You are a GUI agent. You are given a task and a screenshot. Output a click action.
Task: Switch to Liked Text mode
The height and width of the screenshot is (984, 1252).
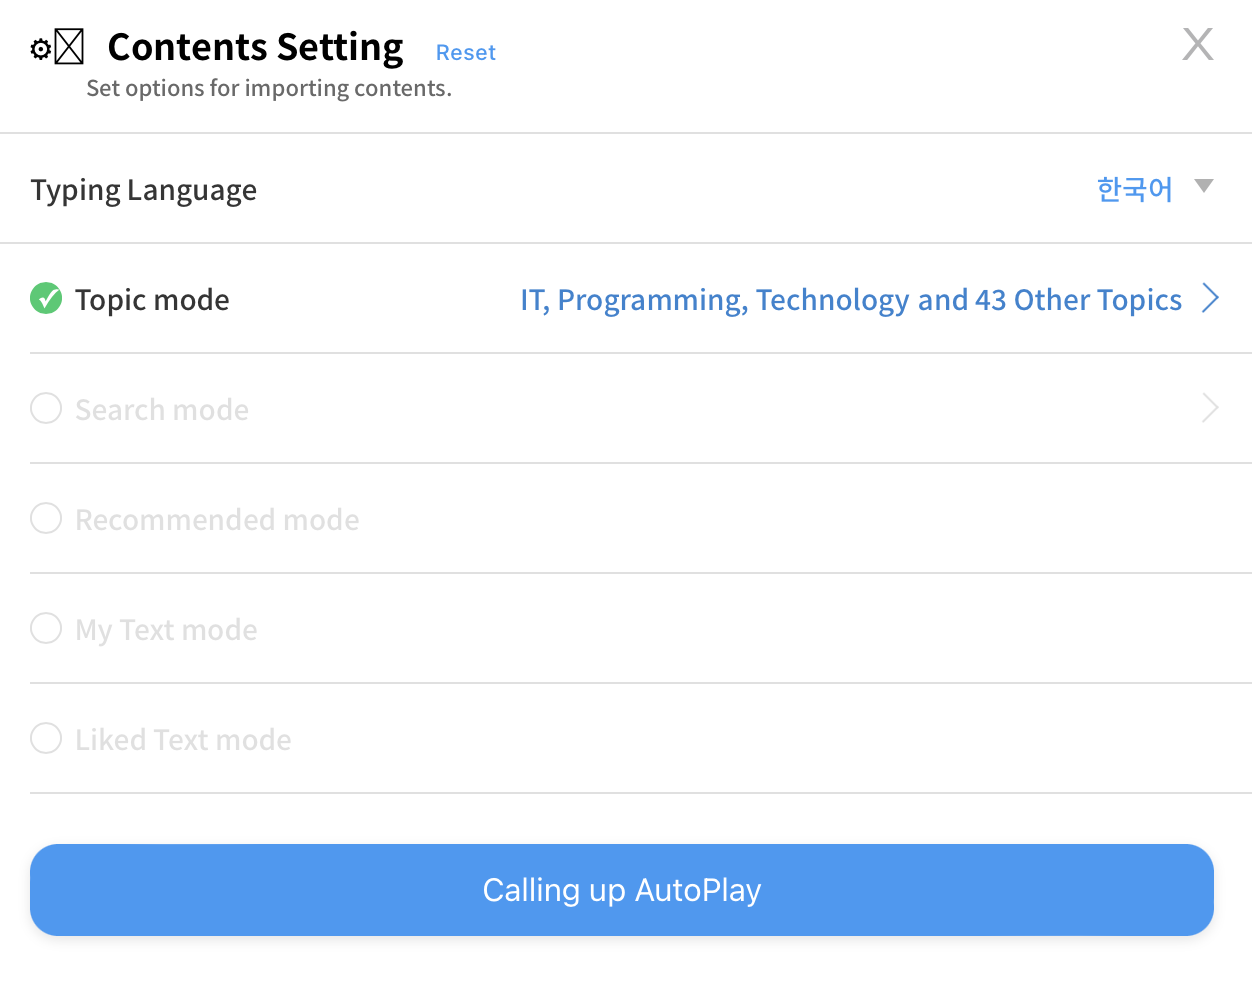(x=45, y=738)
